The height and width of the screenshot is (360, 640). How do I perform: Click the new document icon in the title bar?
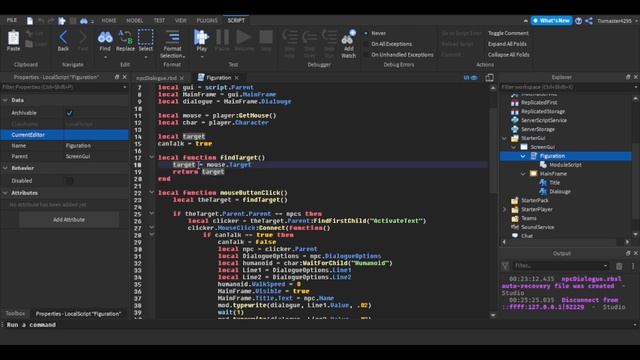click(x=30, y=20)
